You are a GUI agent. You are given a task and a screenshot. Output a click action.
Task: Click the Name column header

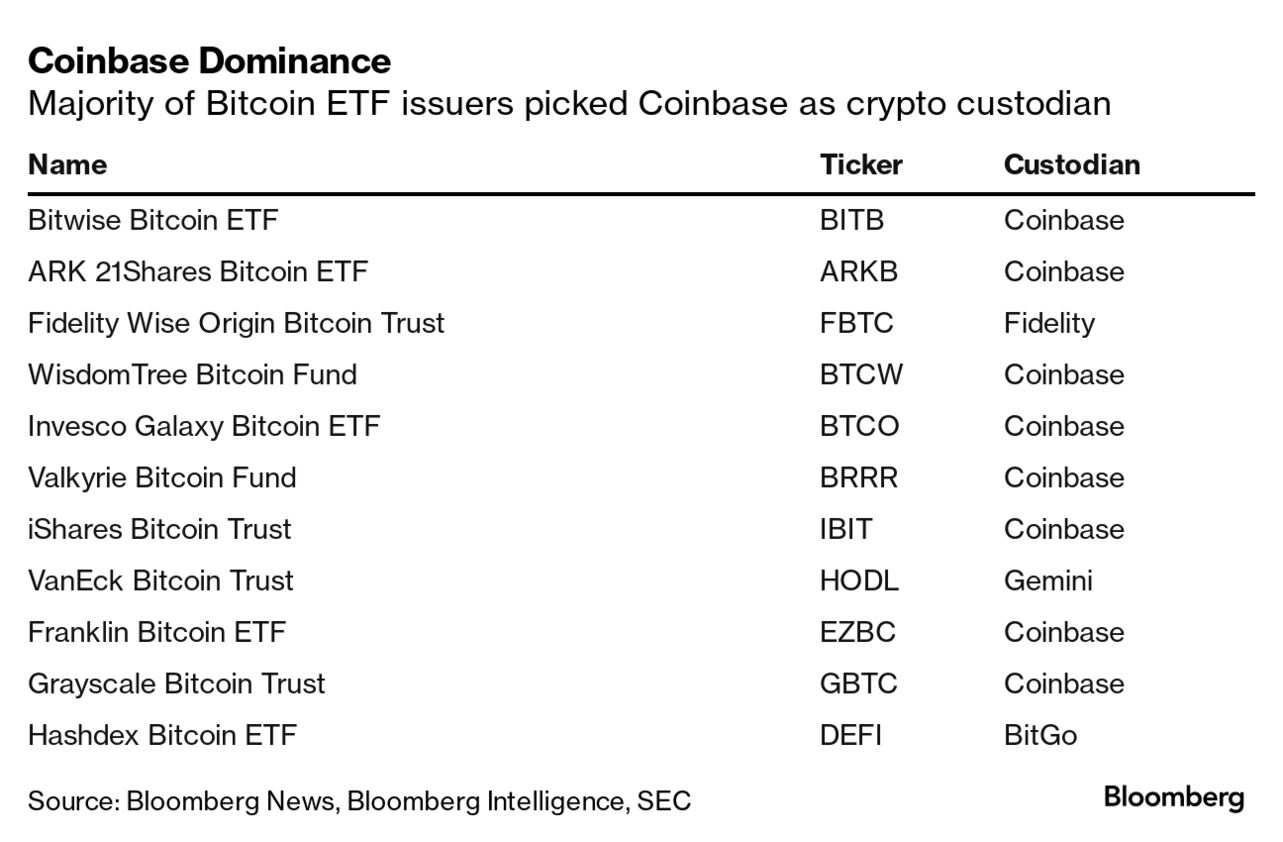click(67, 164)
